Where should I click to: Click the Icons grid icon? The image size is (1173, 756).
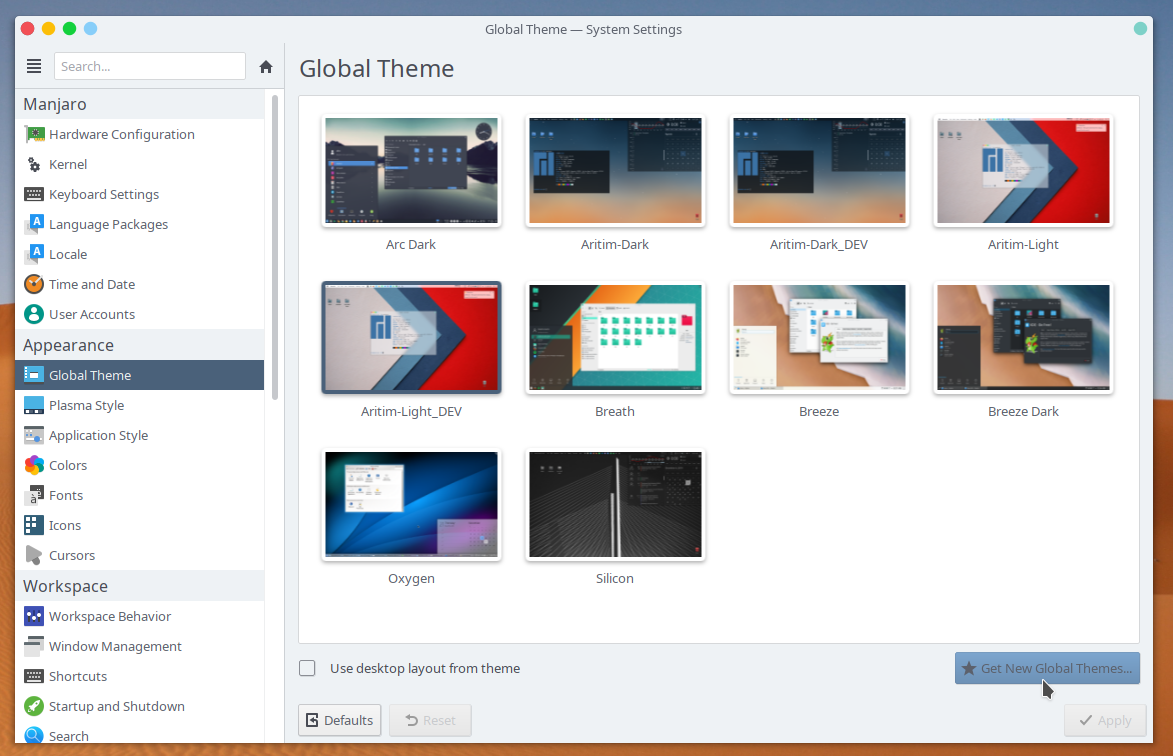34,525
